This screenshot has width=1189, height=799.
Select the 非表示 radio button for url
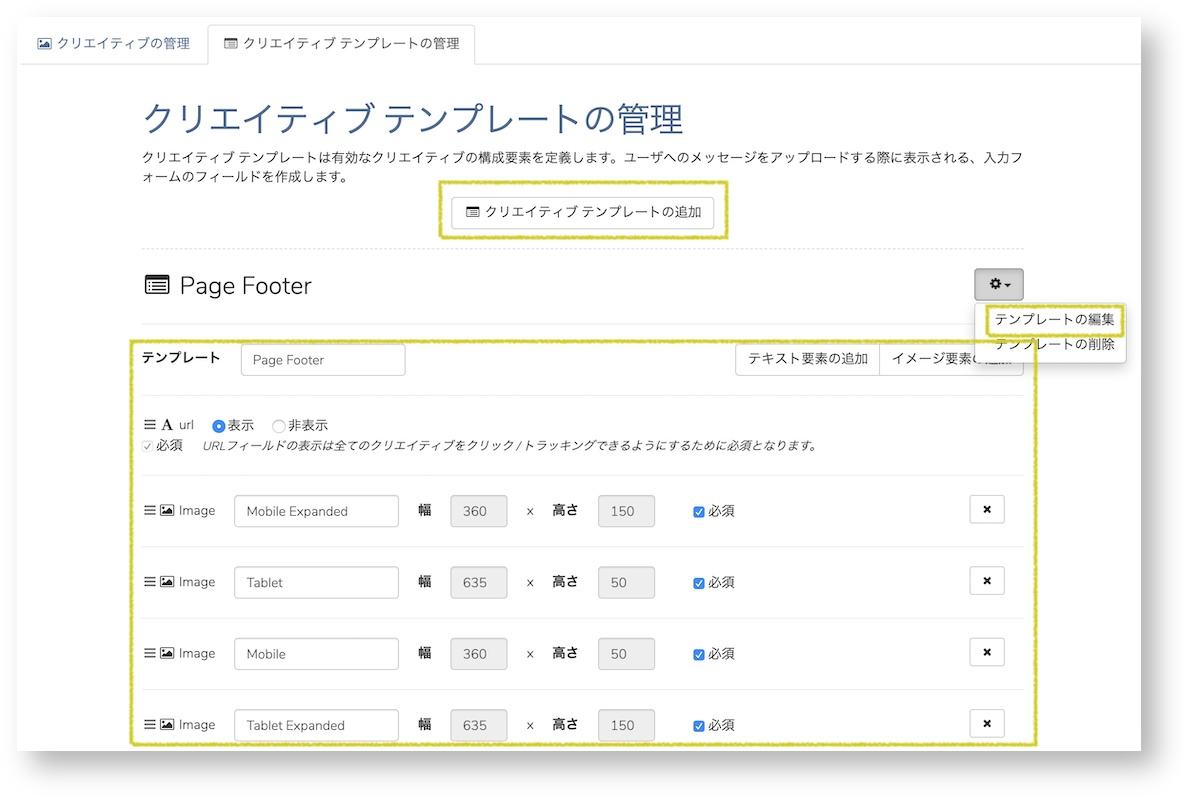coord(278,426)
